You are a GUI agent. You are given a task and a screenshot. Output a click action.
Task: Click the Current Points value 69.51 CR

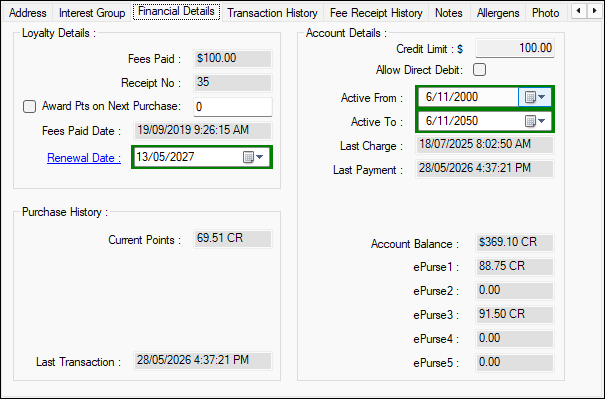233,238
